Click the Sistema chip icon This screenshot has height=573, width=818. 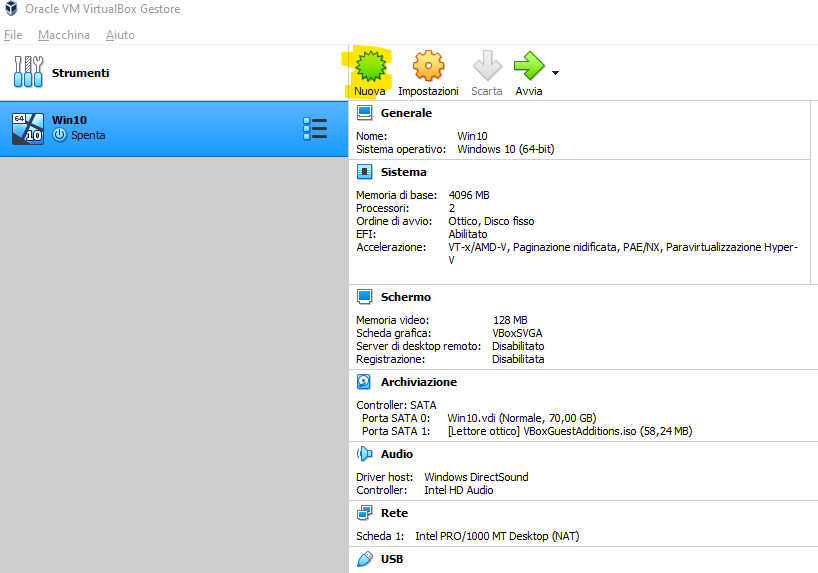[364, 172]
